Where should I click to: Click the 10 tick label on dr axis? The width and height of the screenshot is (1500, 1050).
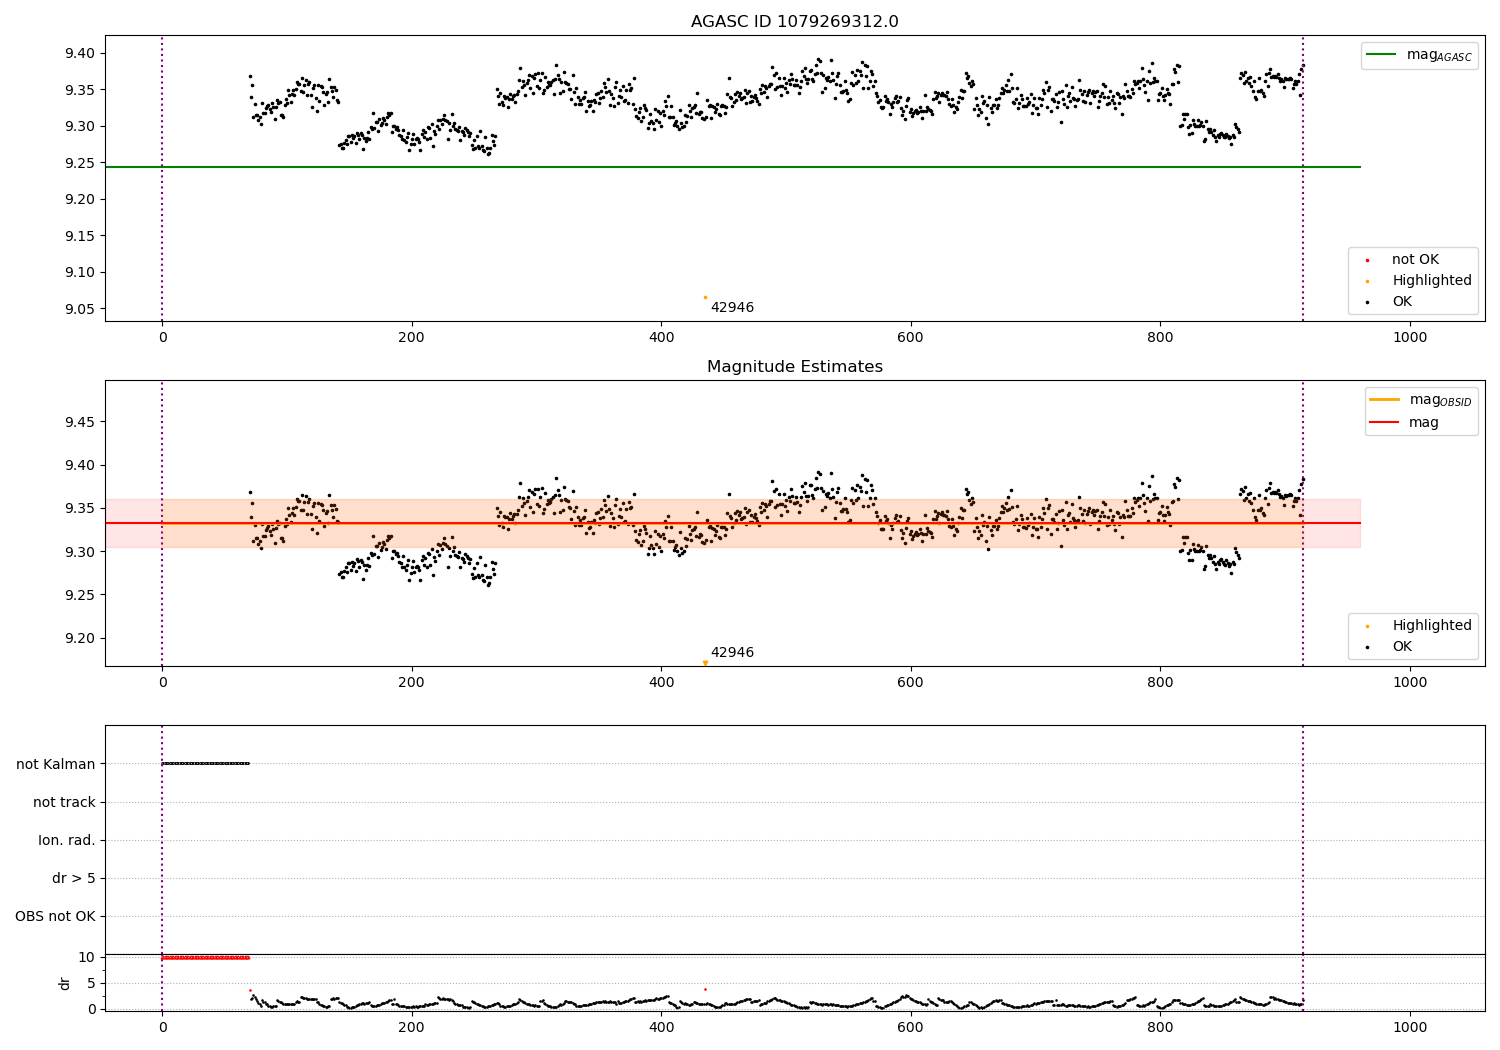(x=86, y=957)
